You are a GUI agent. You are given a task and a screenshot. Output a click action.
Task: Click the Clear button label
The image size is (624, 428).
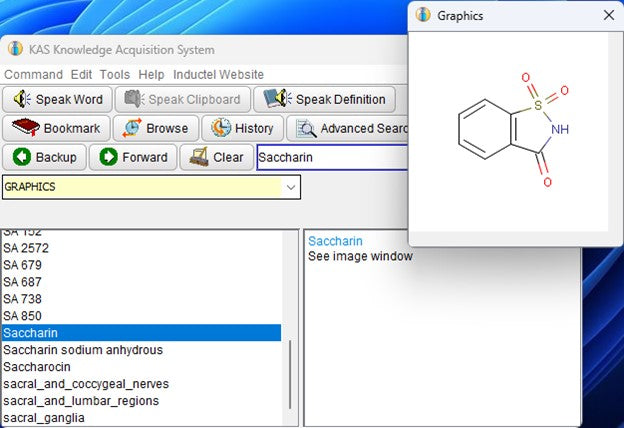tap(228, 157)
